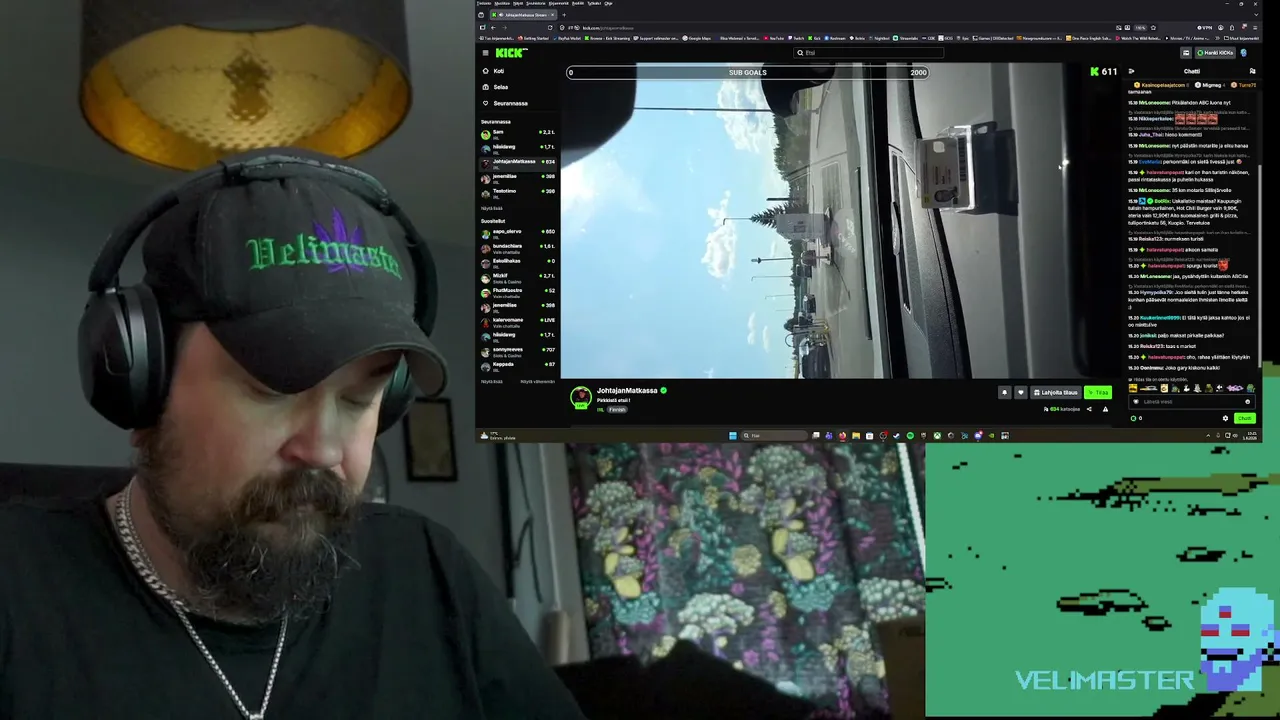Open the sannymeves channel
Image resolution: width=1280 pixels, height=720 pixels.
(x=518, y=350)
